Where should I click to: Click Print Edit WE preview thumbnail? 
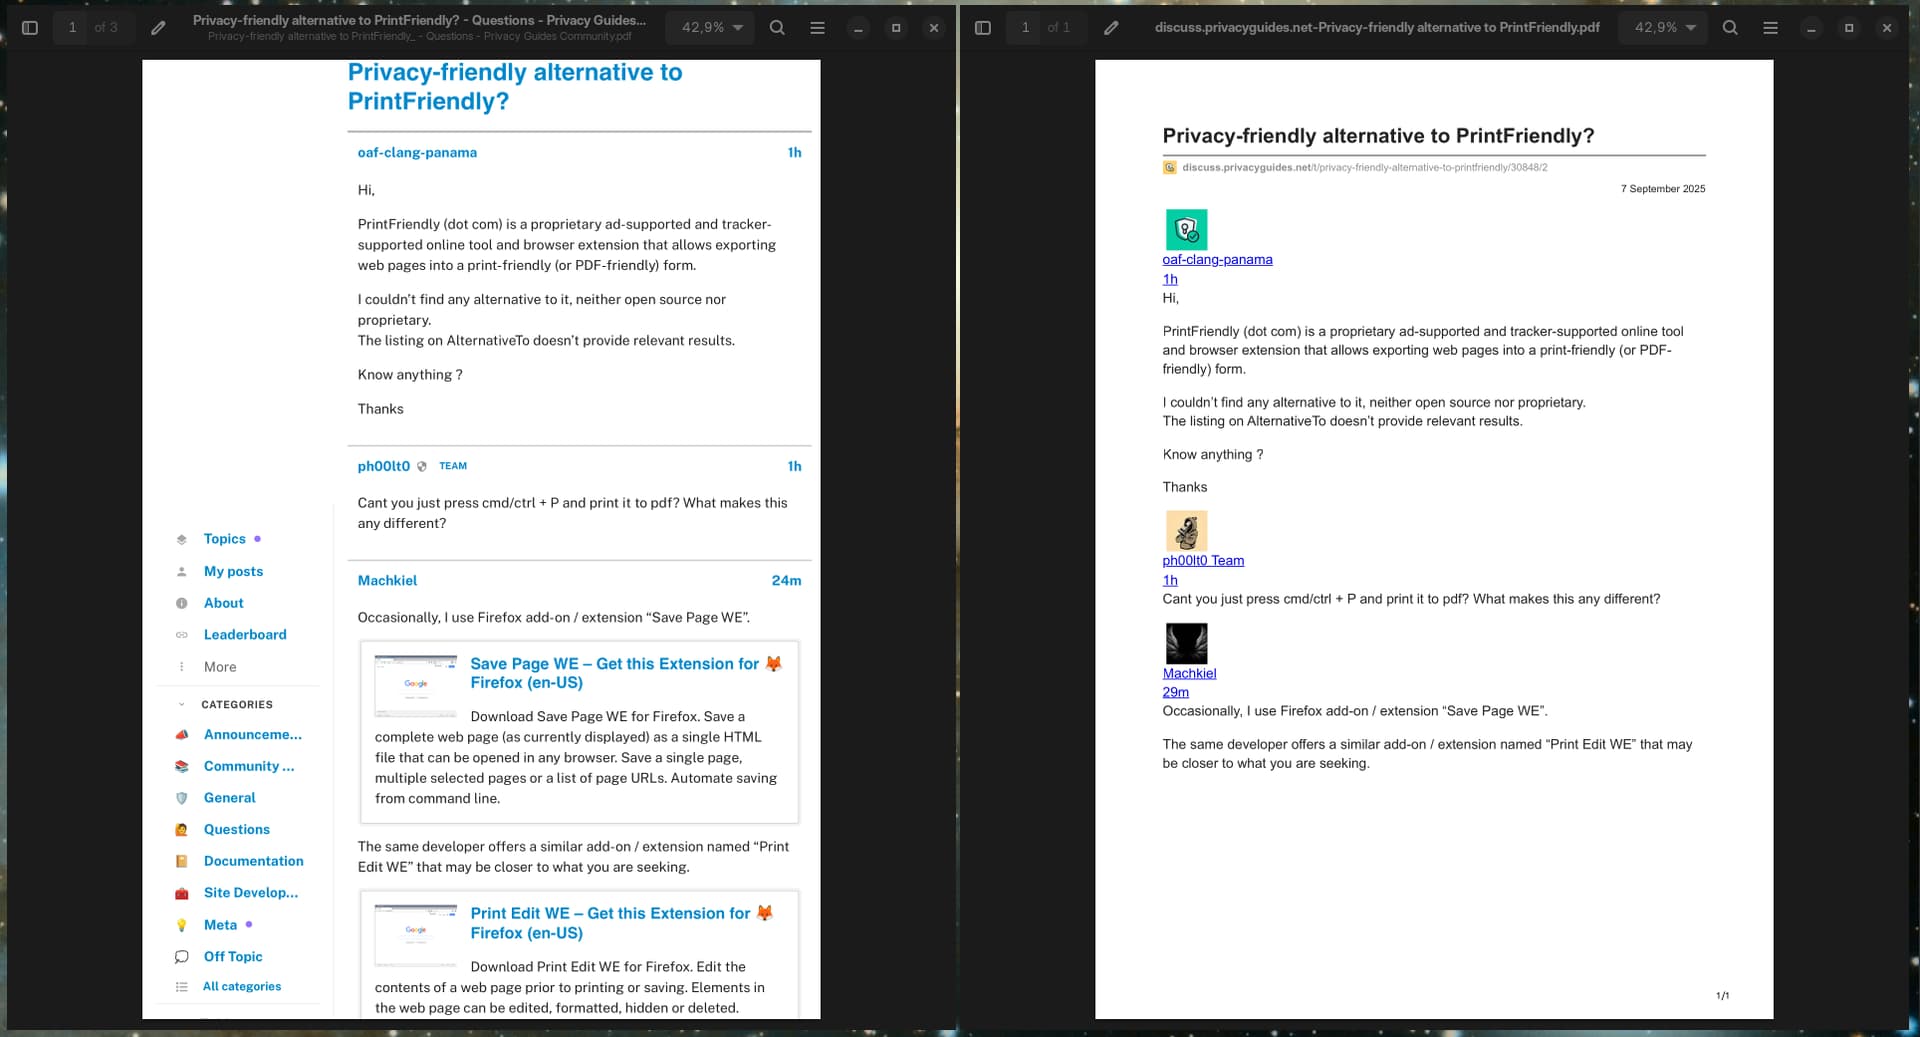(x=416, y=935)
